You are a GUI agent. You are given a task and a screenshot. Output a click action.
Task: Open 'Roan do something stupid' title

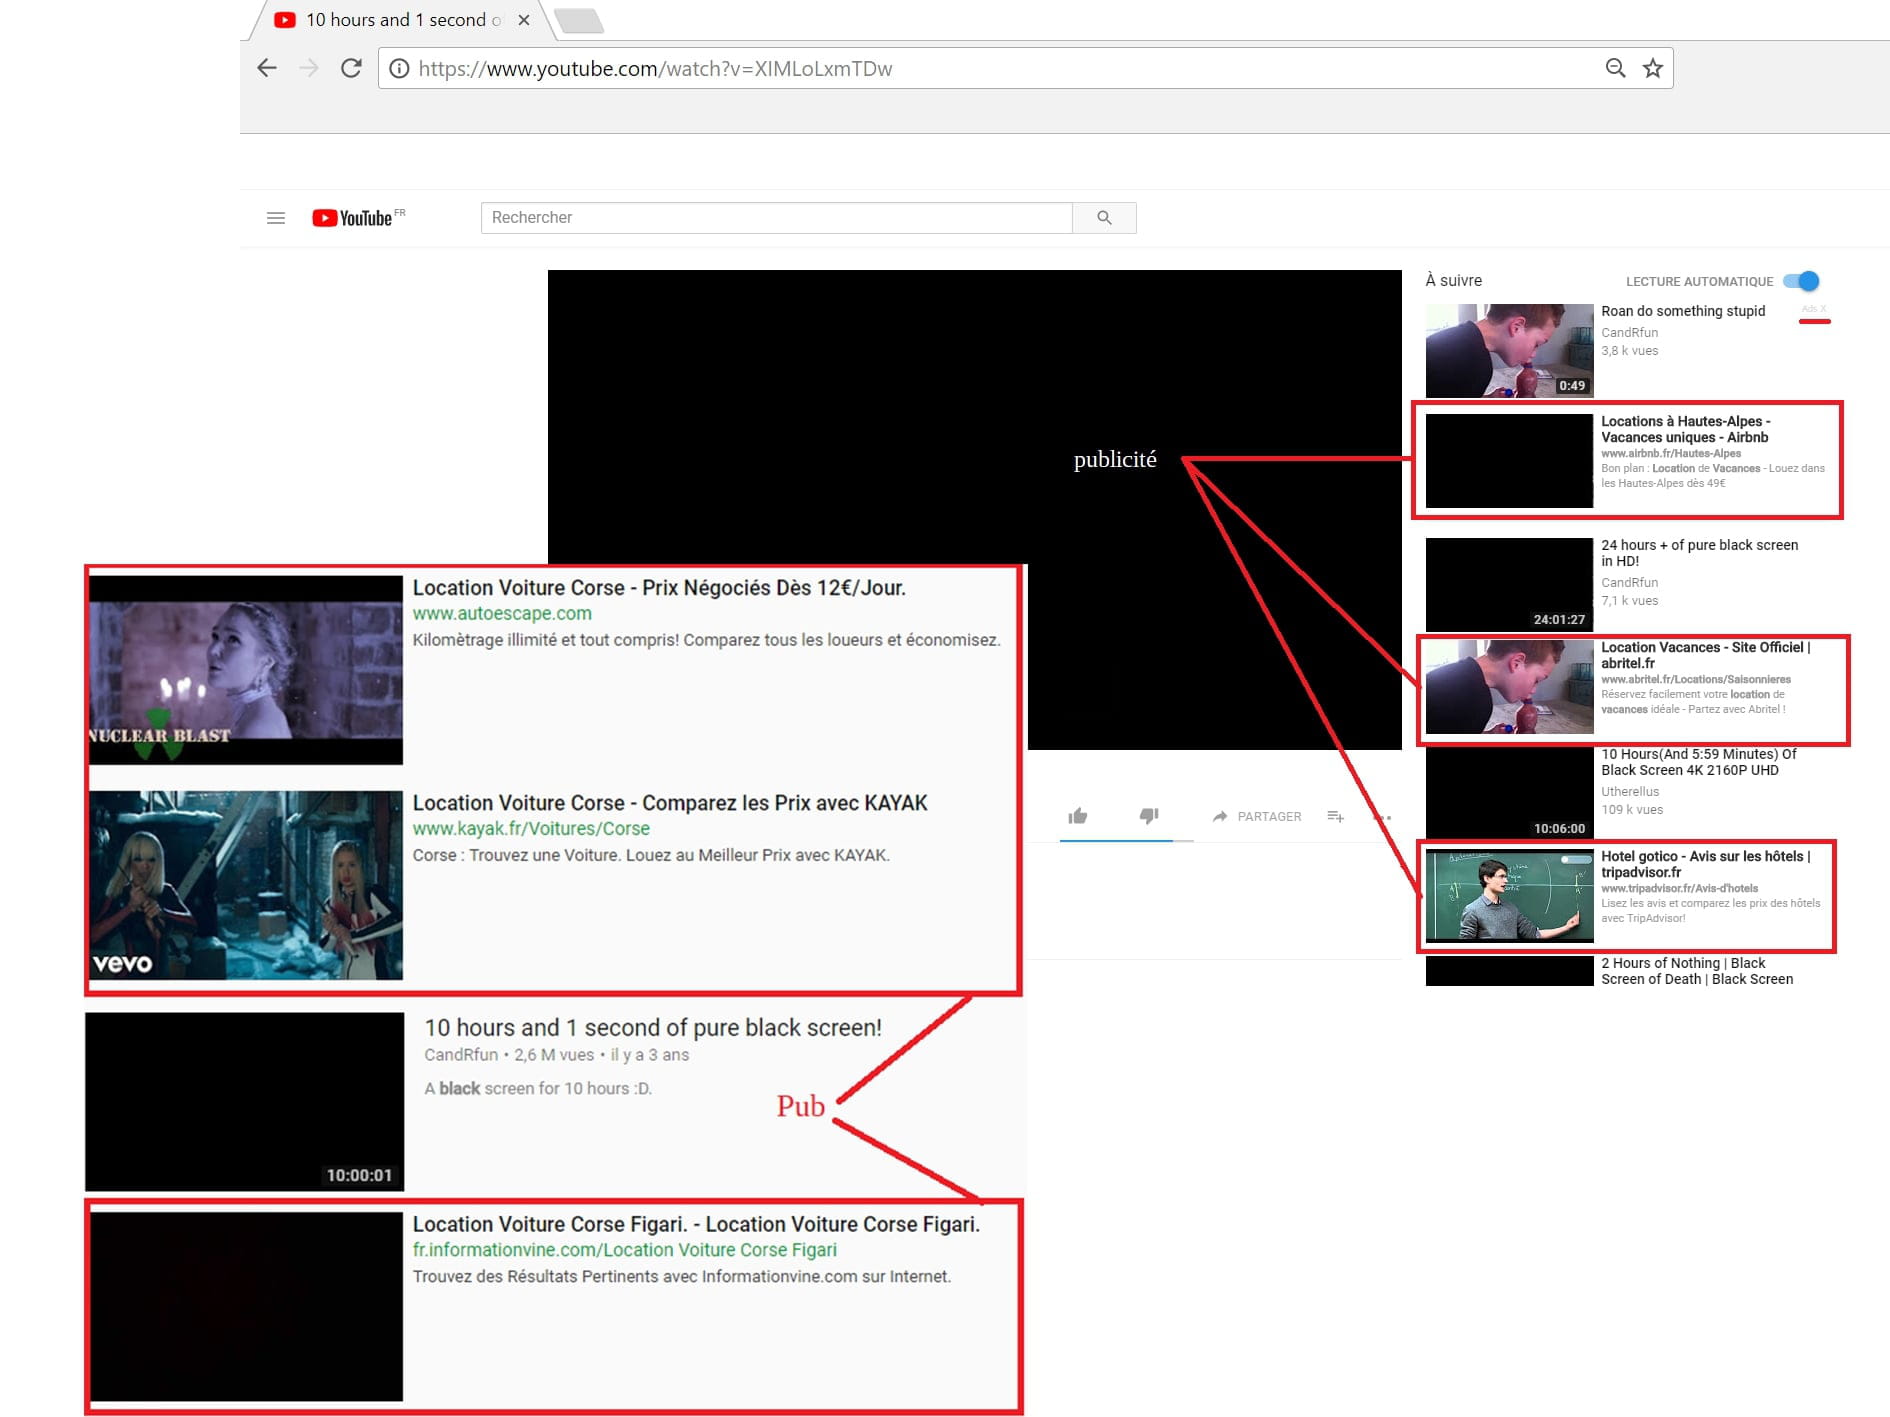pyautogui.click(x=1683, y=311)
